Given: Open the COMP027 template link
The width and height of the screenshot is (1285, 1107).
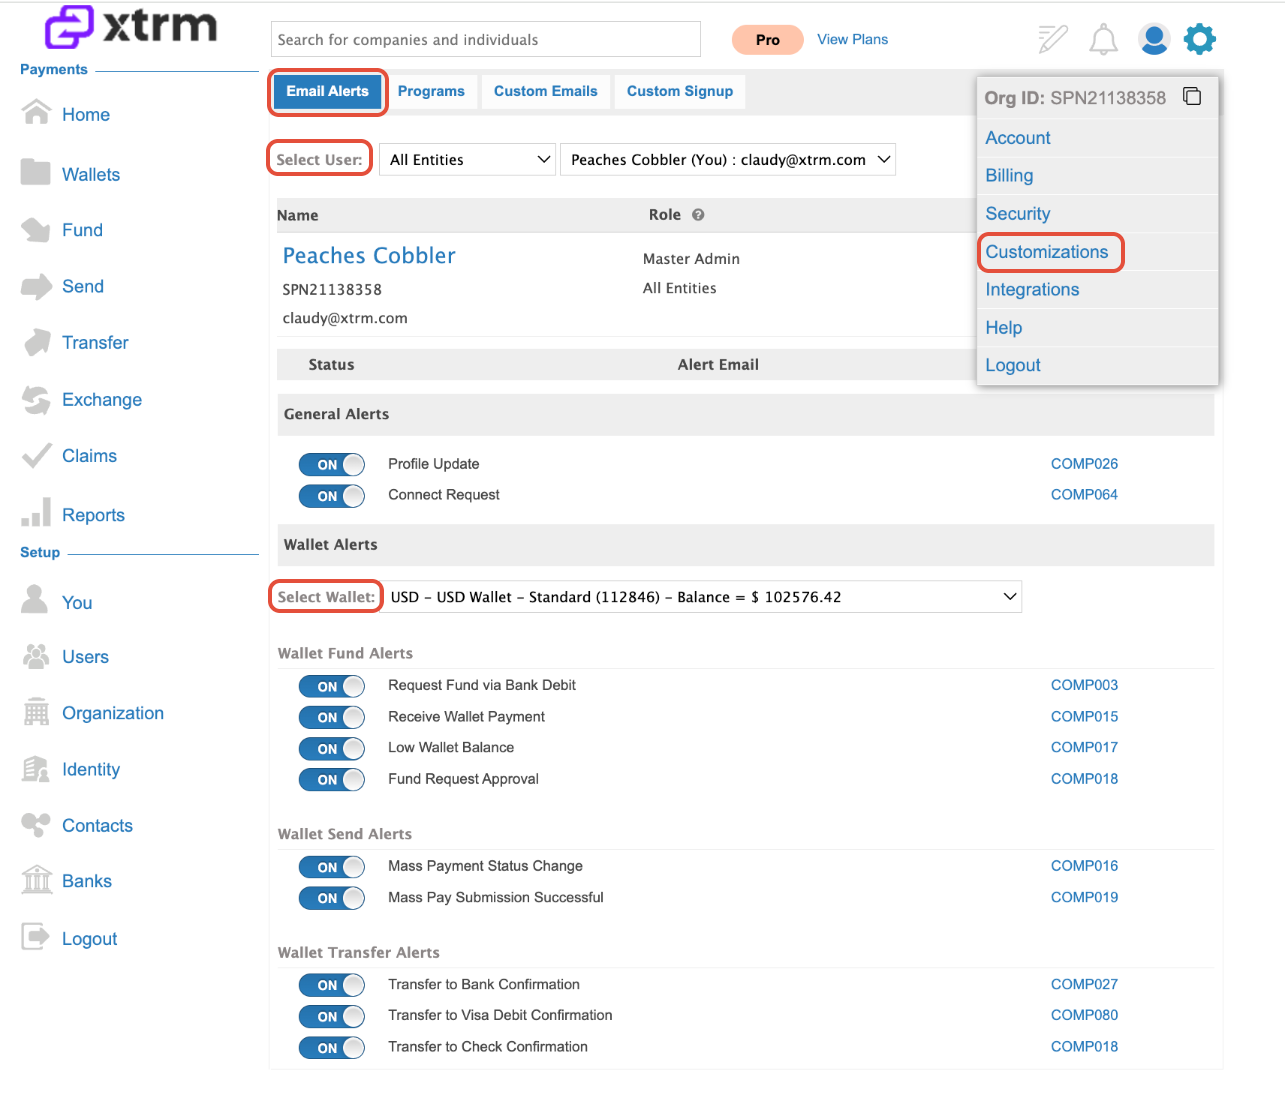Looking at the screenshot, I should coord(1084,984).
